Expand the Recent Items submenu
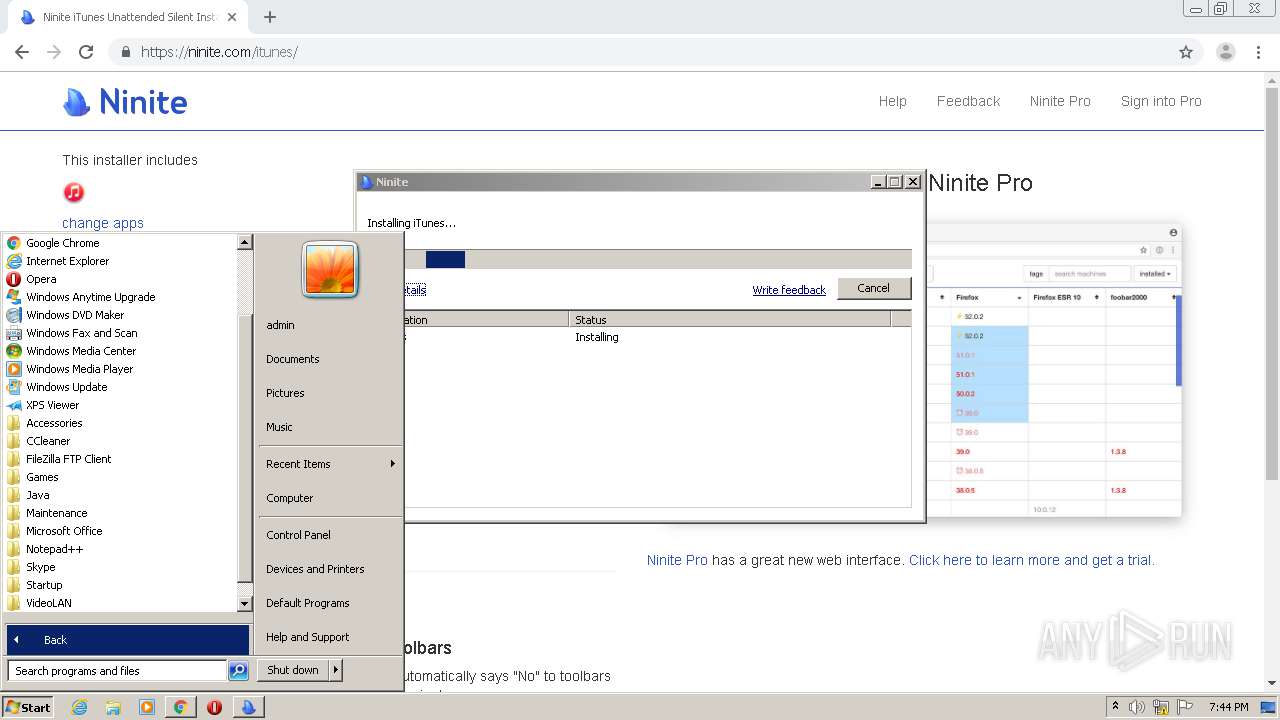The image size is (1280, 720). [x=330, y=464]
